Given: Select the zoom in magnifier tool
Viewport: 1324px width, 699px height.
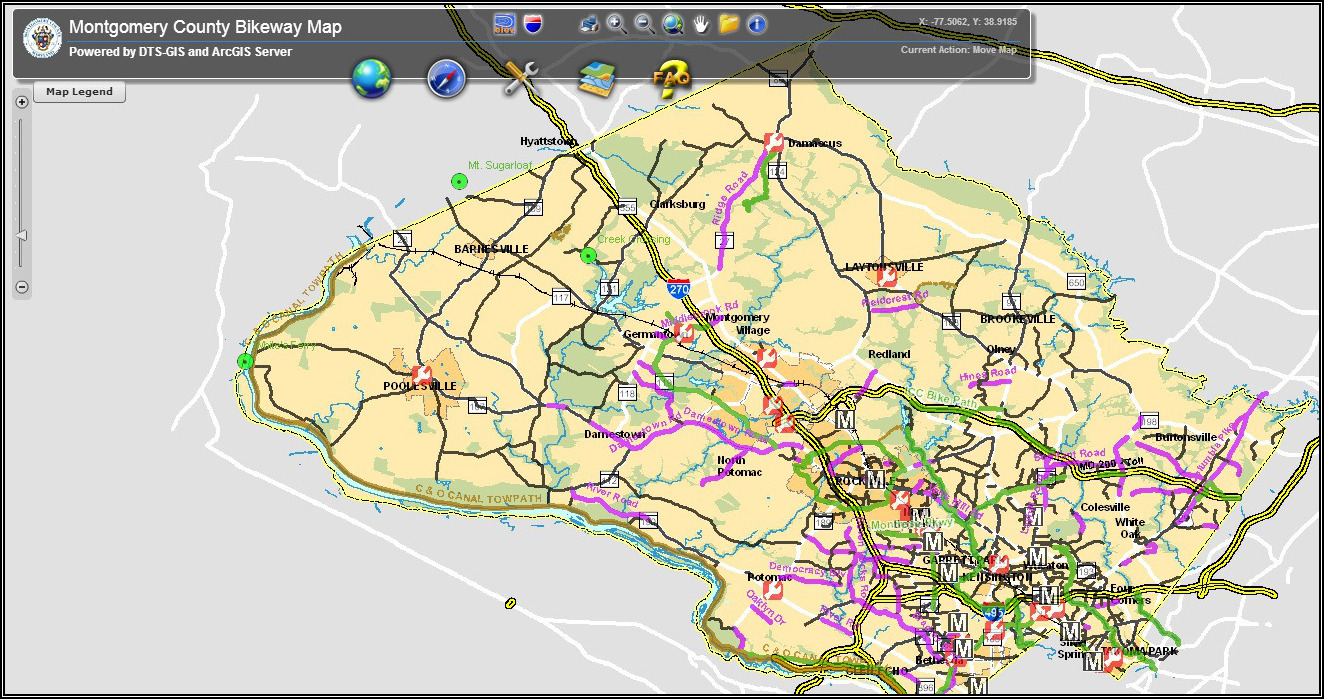Looking at the screenshot, I should (617, 24).
